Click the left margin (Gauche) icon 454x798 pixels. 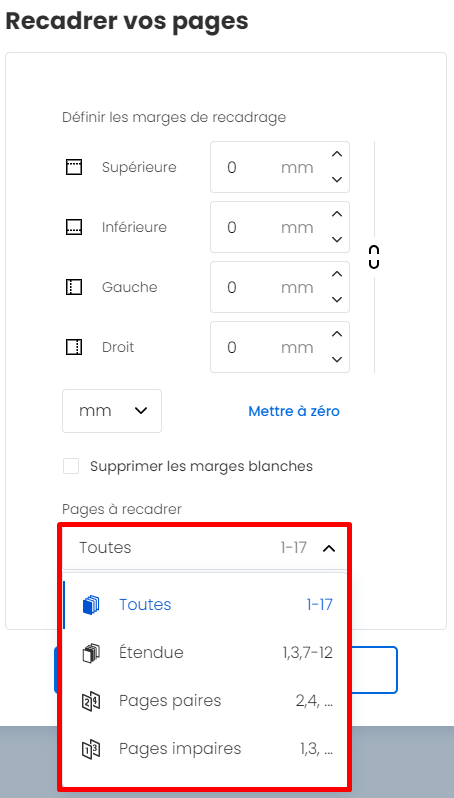[x=74, y=288]
